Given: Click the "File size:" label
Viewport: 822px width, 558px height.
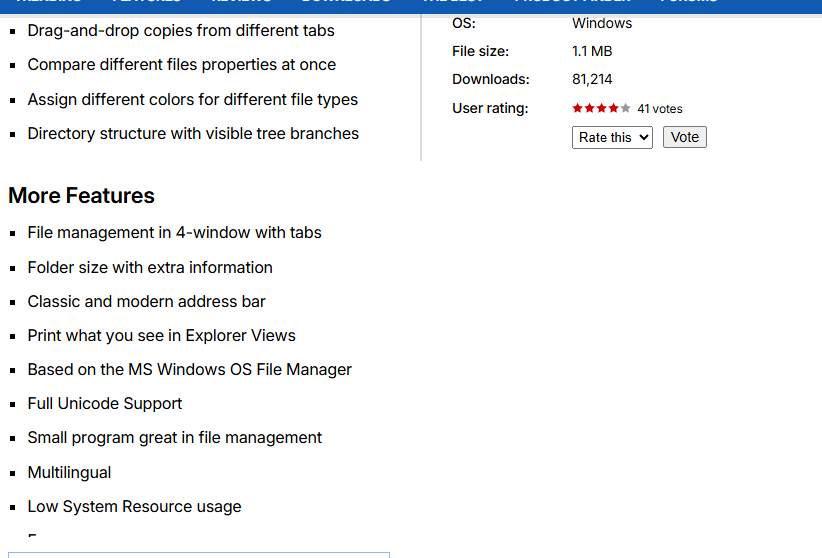Looking at the screenshot, I should pos(481,51).
